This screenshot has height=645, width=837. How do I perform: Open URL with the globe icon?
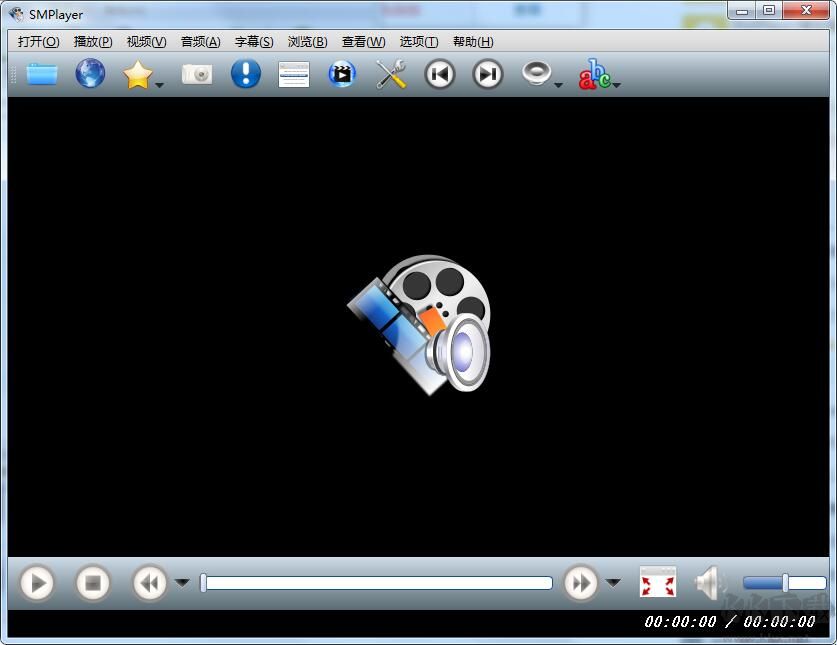point(90,73)
